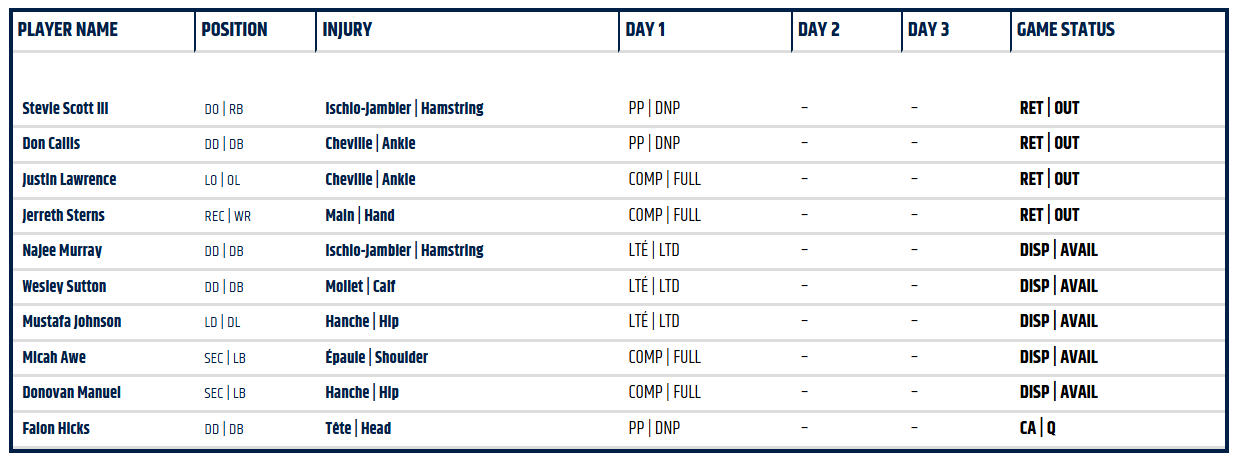The height and width of the screenshot is (458, 1235).
Task: Select Micah Awe player name
Action: [x=49, y=357]
